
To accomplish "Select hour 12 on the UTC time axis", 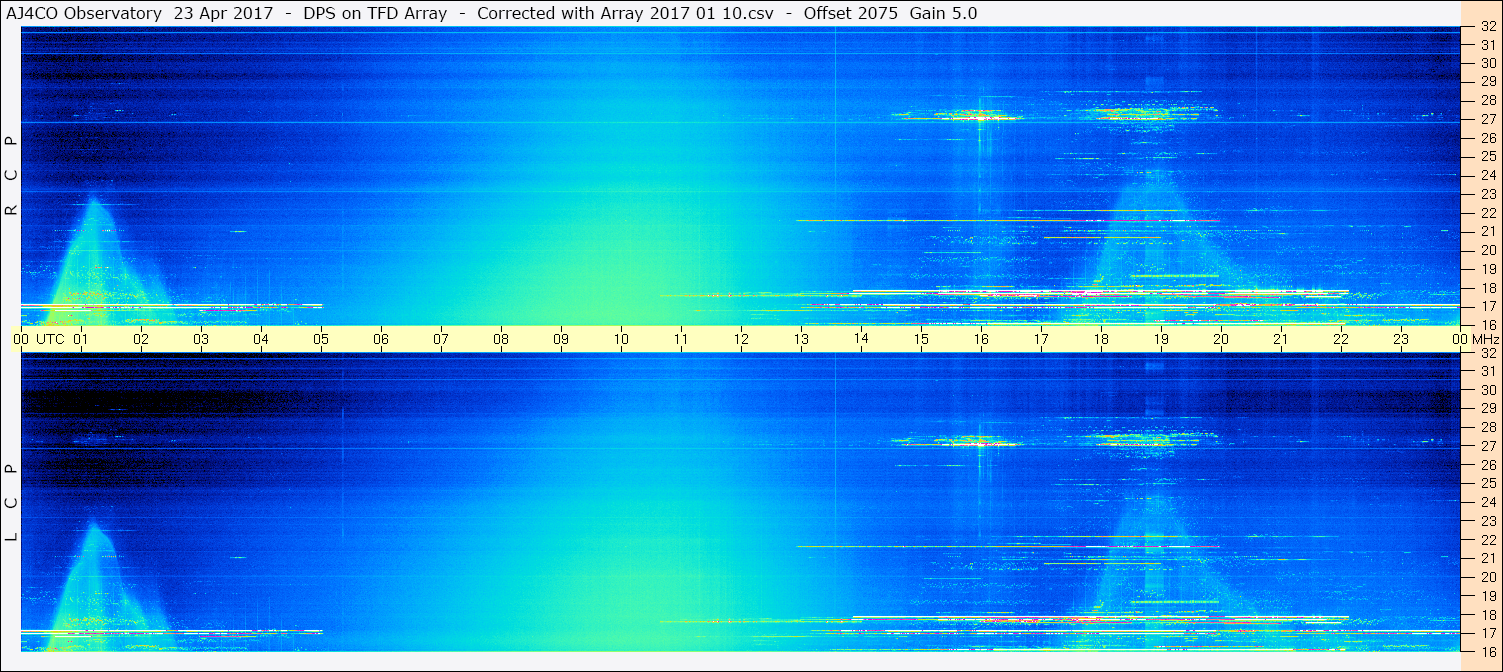I will (x=741, y=339).
